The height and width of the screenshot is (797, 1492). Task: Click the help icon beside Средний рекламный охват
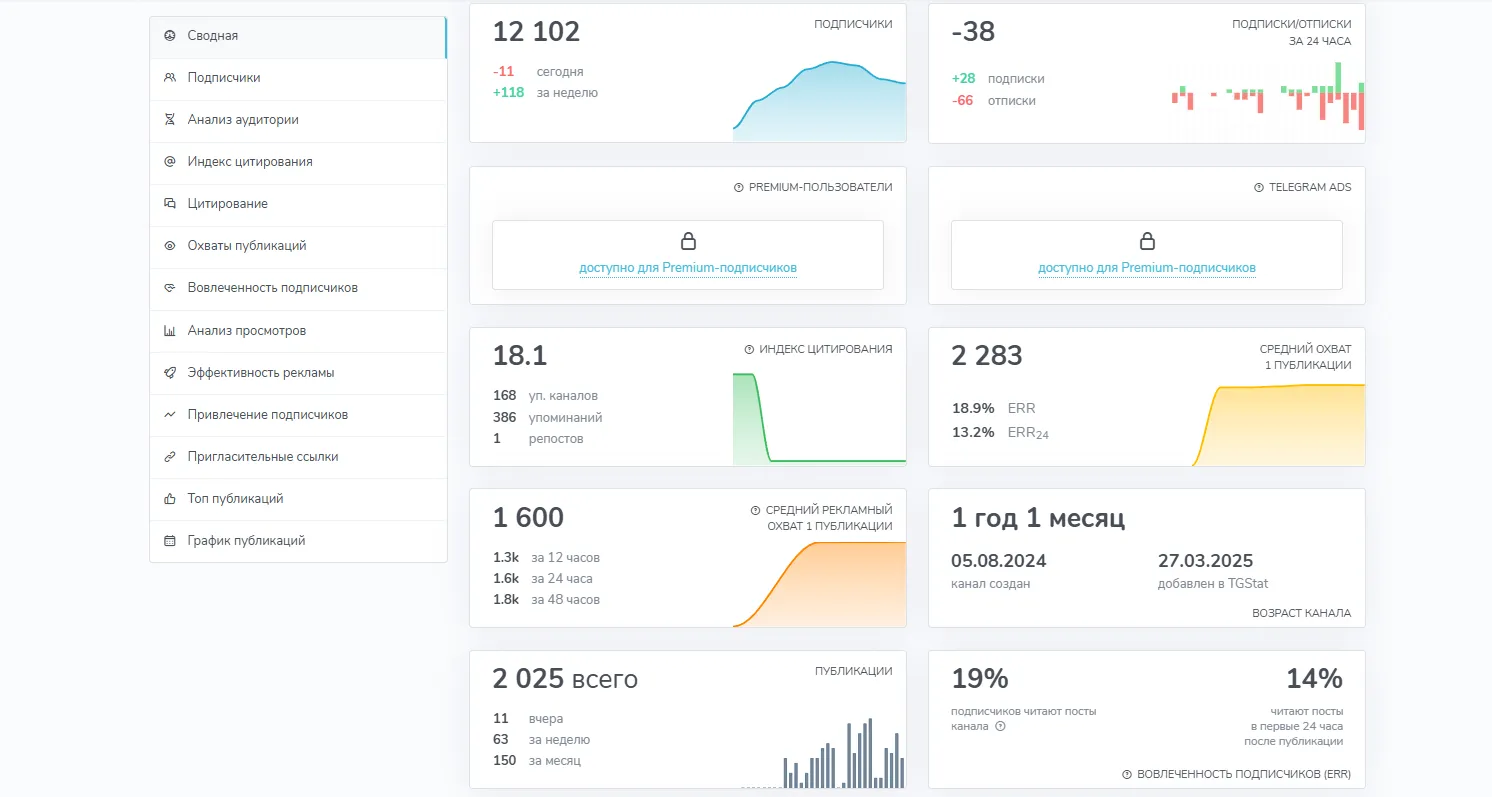tap(755, 510)
